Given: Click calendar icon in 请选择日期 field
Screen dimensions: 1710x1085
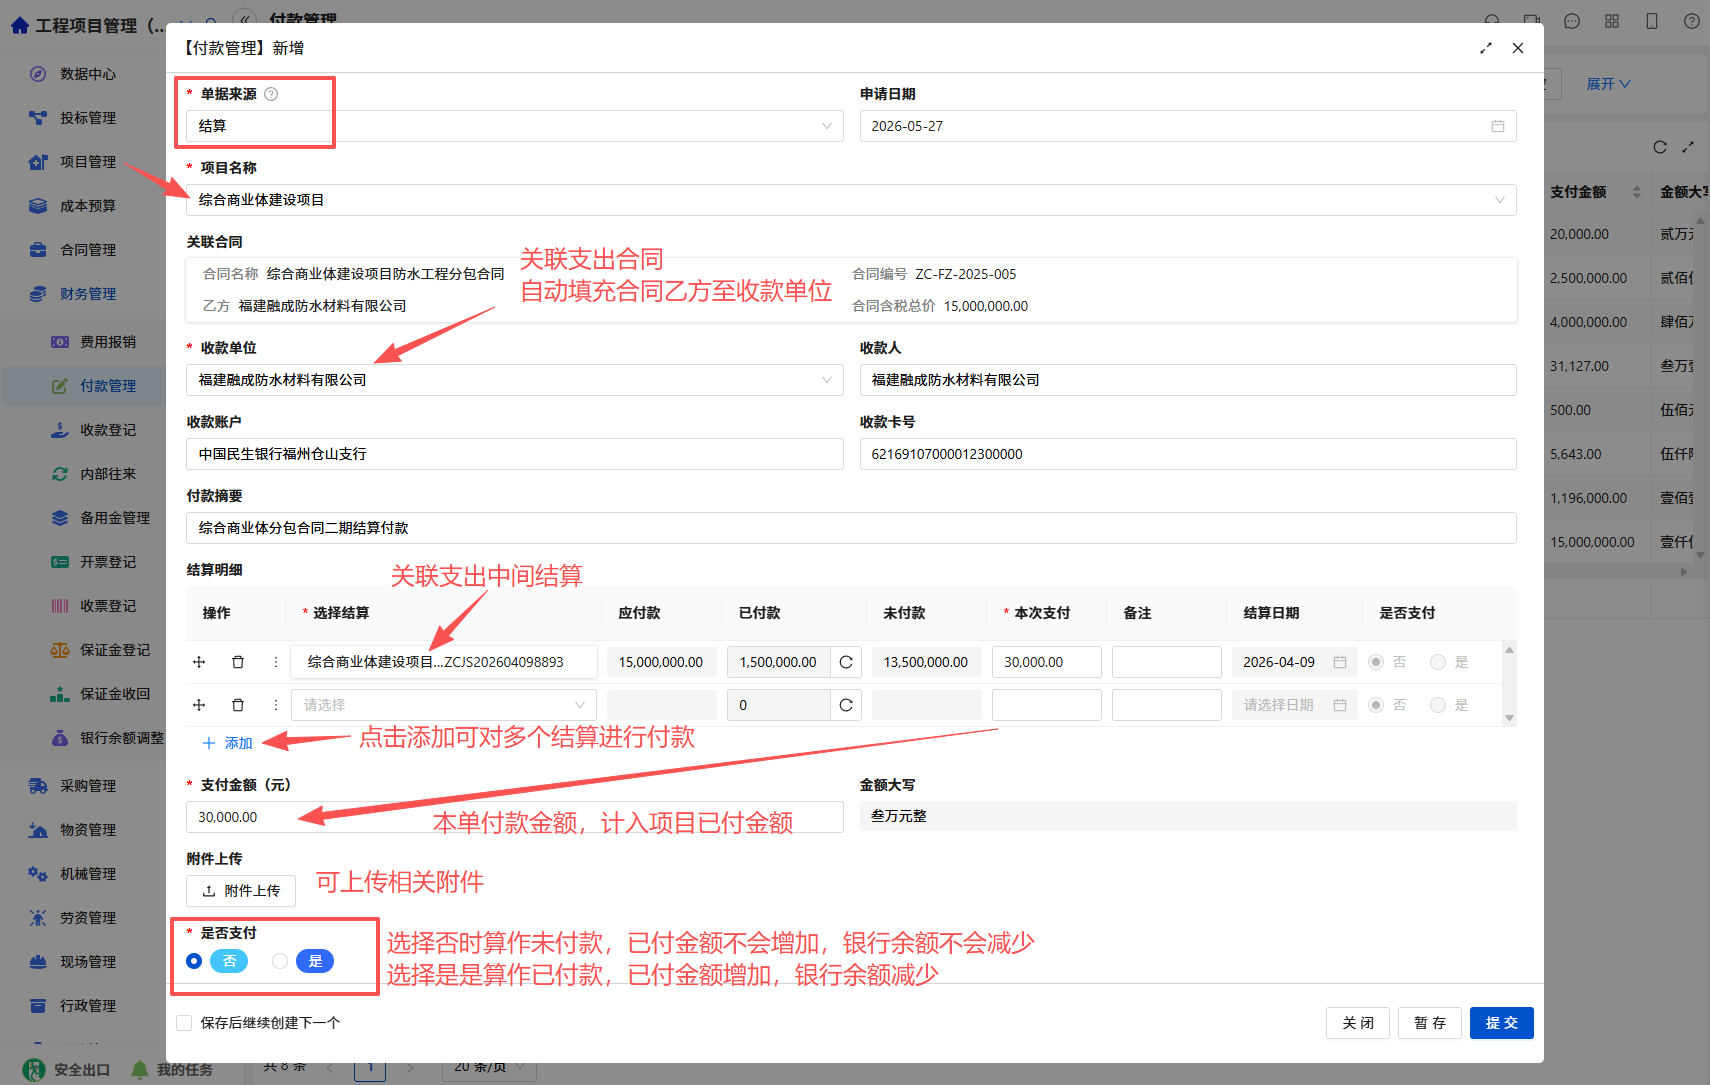Looking at the screenshot, I should (x=1340, y=705).
